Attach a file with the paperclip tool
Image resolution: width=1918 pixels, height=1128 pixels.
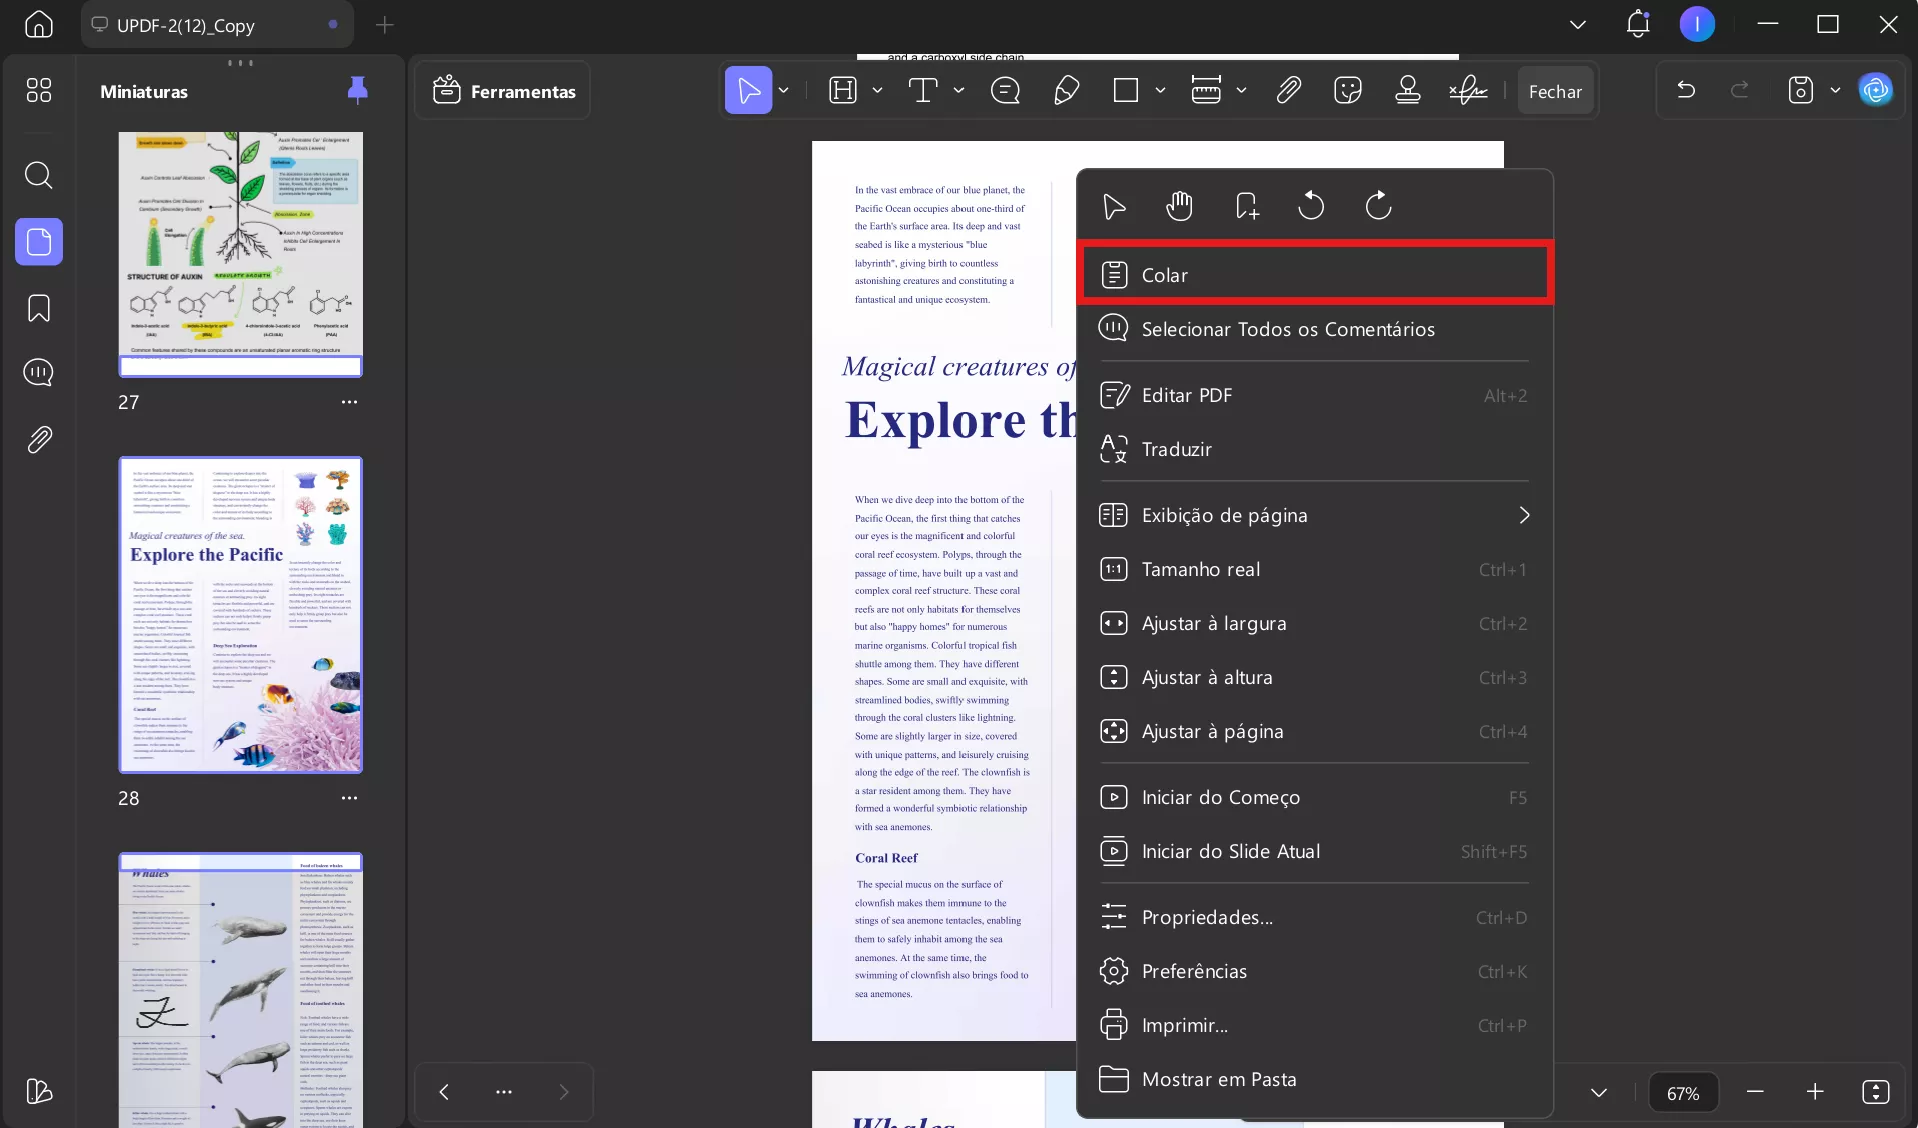click(x=1288, y=90)
